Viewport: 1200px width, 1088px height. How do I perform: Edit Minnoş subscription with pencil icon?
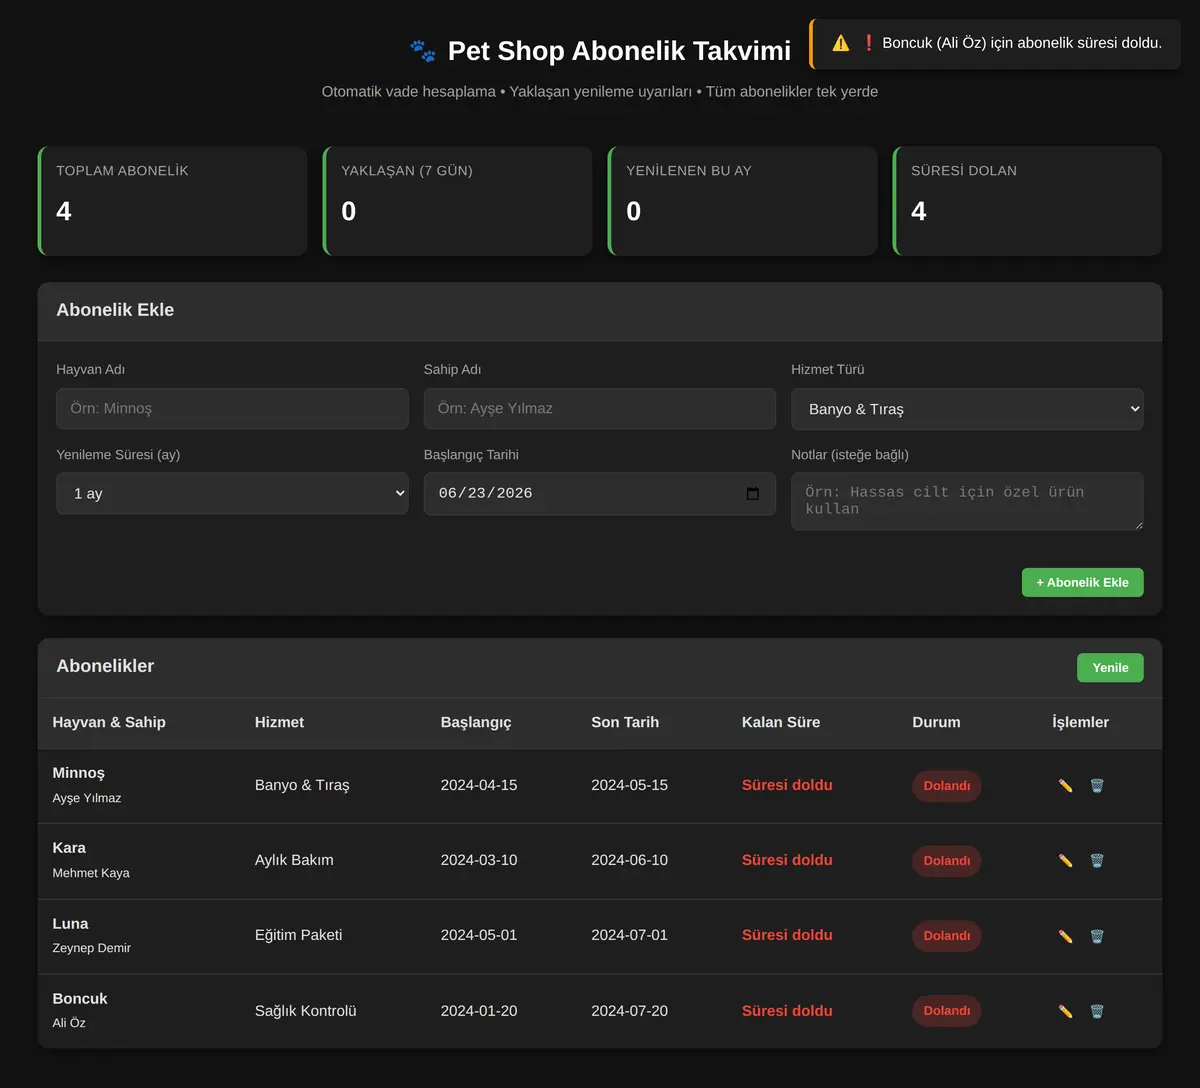pos(1065,786)
